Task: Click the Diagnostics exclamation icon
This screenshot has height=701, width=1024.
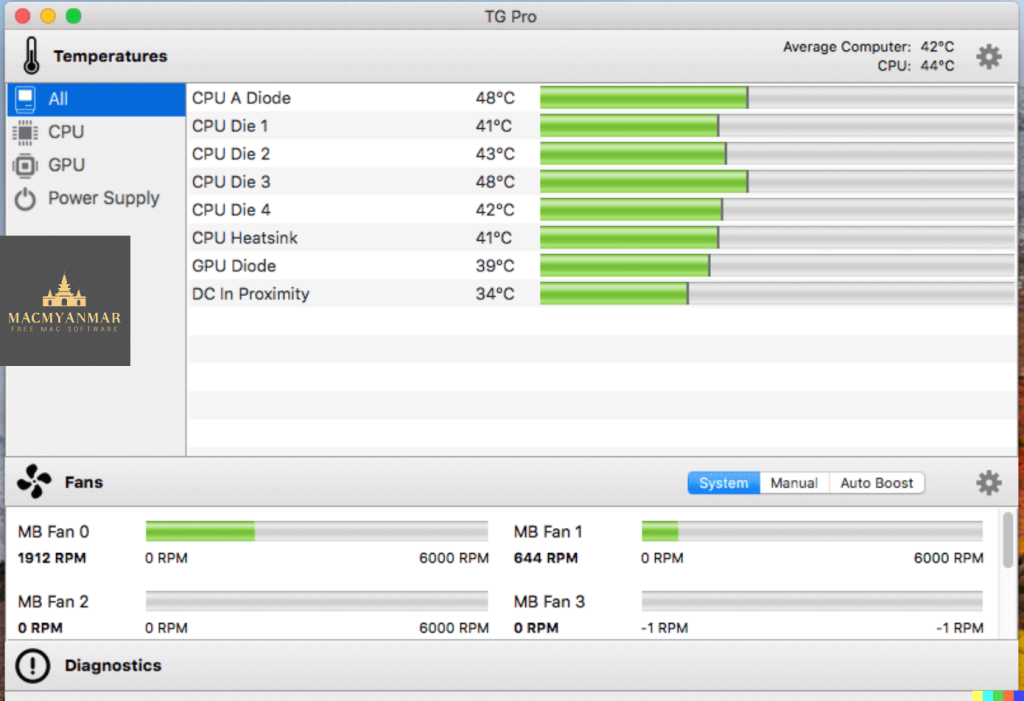Action: click(32, 666)
